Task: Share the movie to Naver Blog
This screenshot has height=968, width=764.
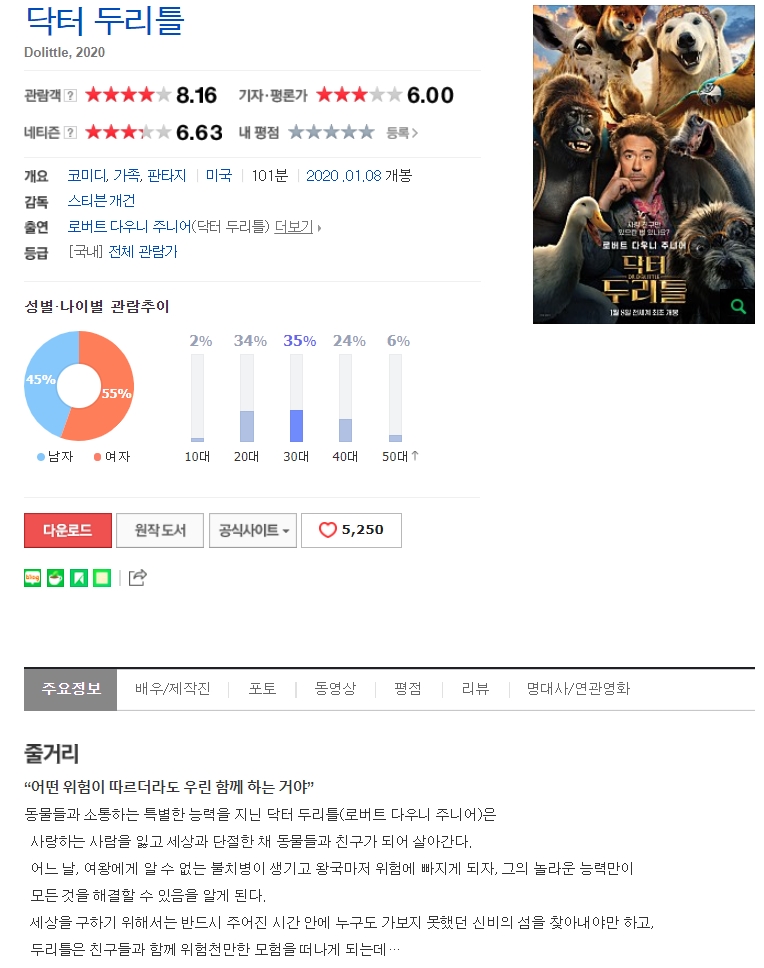Action: pyautogui.click(x=33, y=578)
